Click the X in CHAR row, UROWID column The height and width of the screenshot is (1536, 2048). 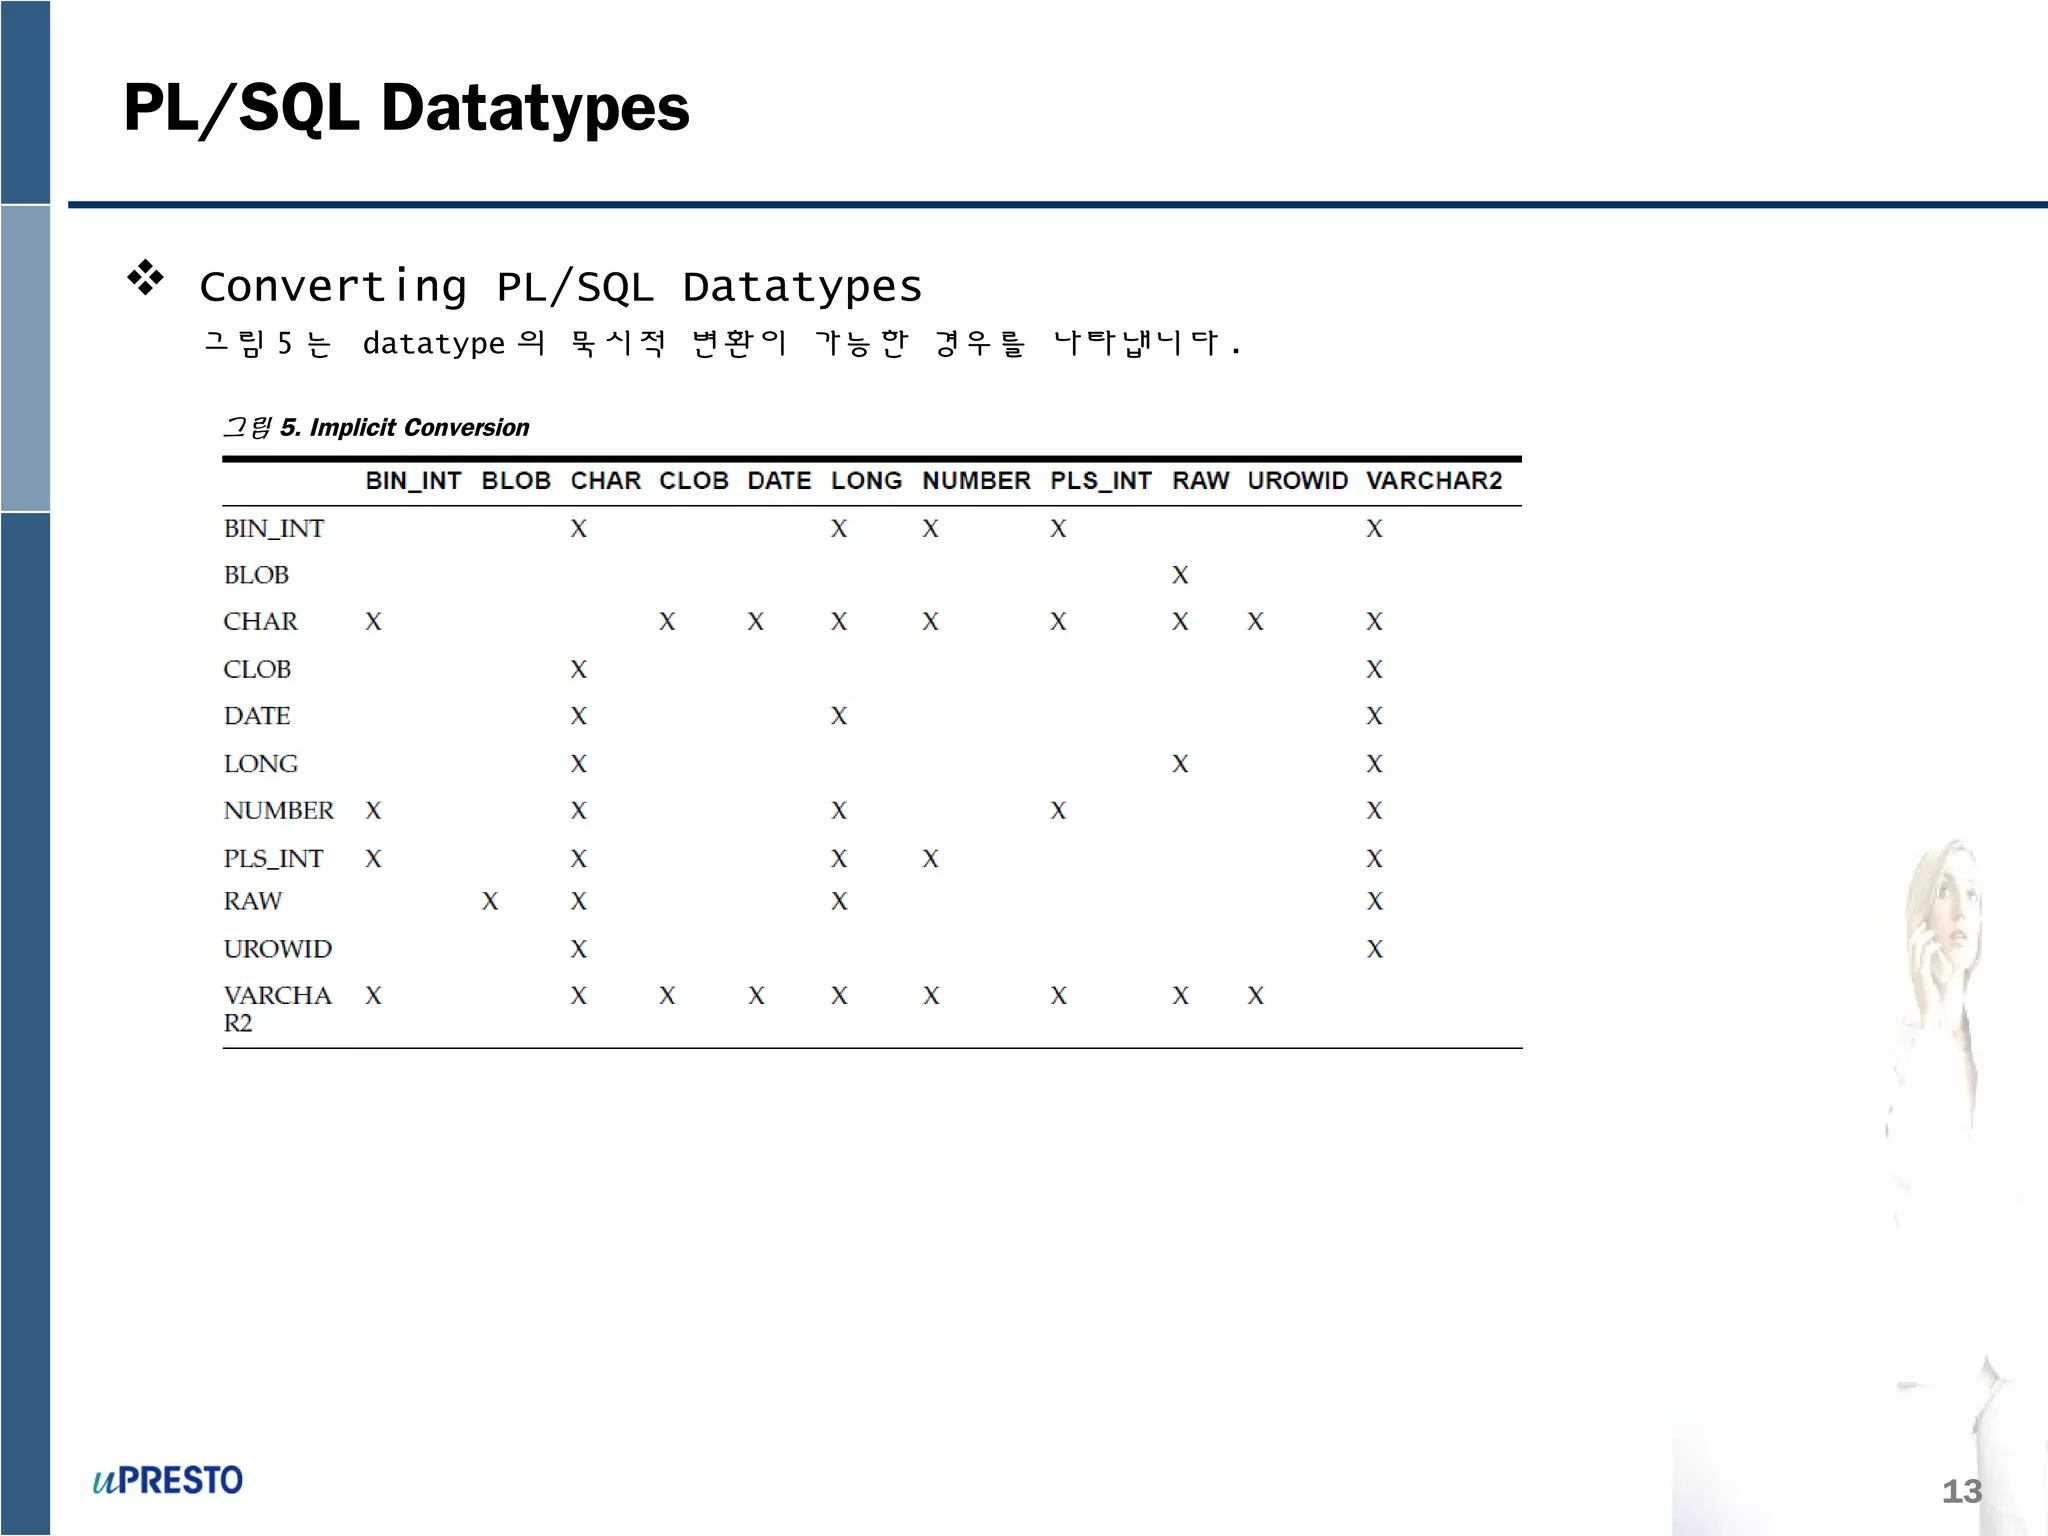[1256, 622]
